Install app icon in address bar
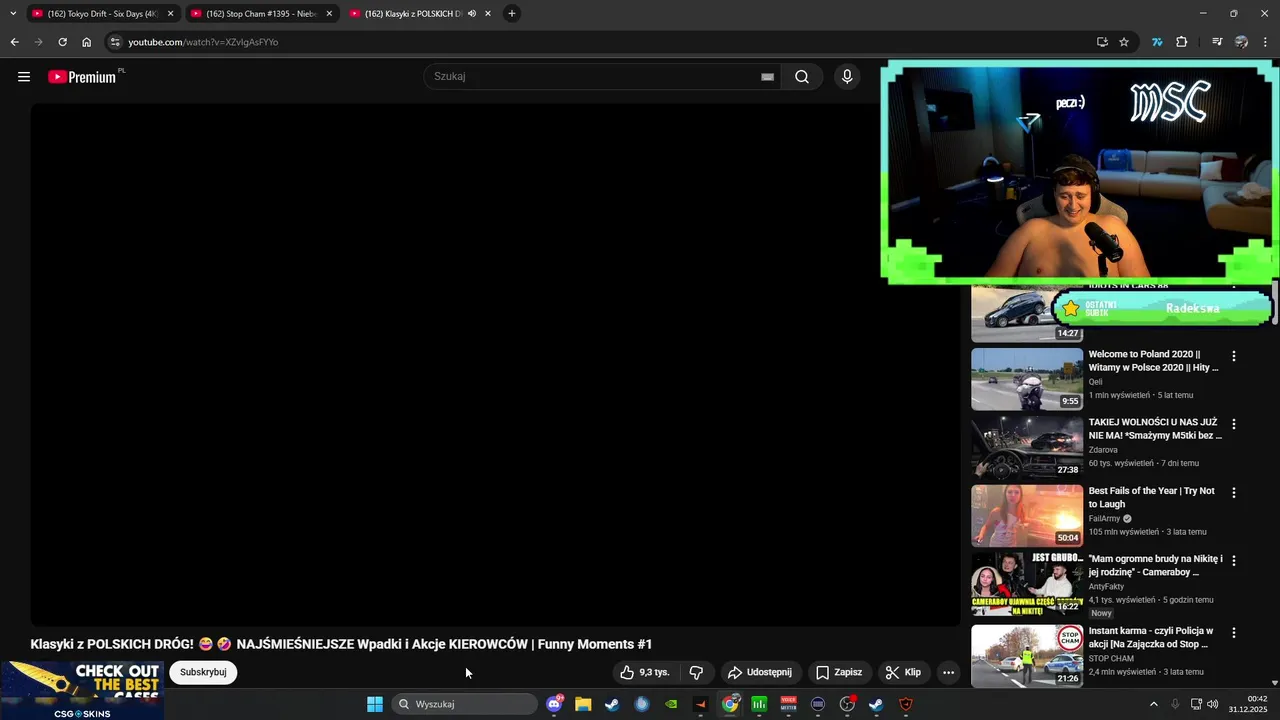Screen dimensions: 1280x720 click(1102, 42)
